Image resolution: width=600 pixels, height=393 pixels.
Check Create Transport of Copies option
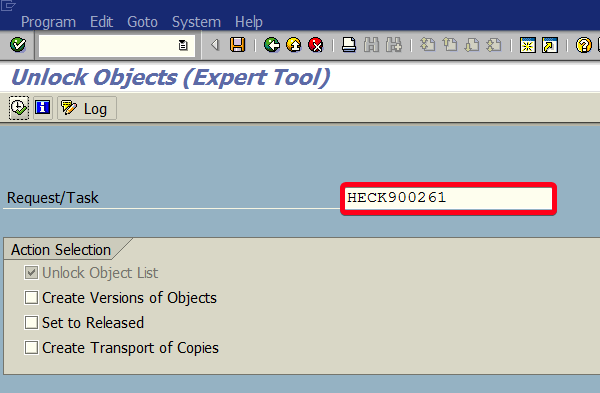tap(31, 348)
